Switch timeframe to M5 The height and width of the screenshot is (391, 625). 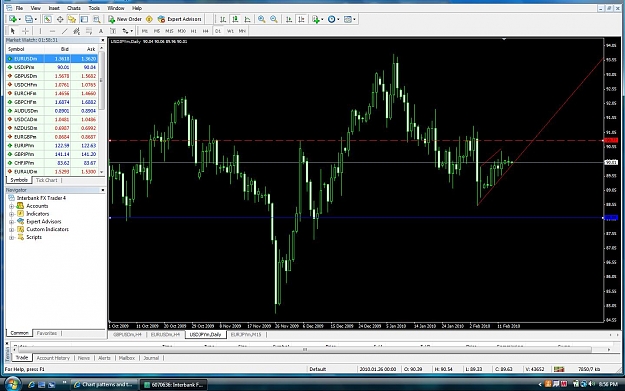[157, 31]
